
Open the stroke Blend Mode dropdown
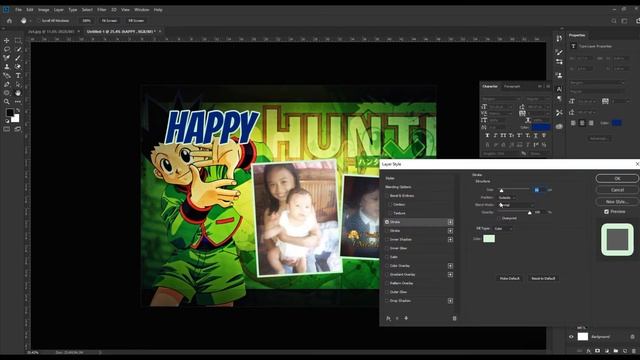(x=516, y=205)
